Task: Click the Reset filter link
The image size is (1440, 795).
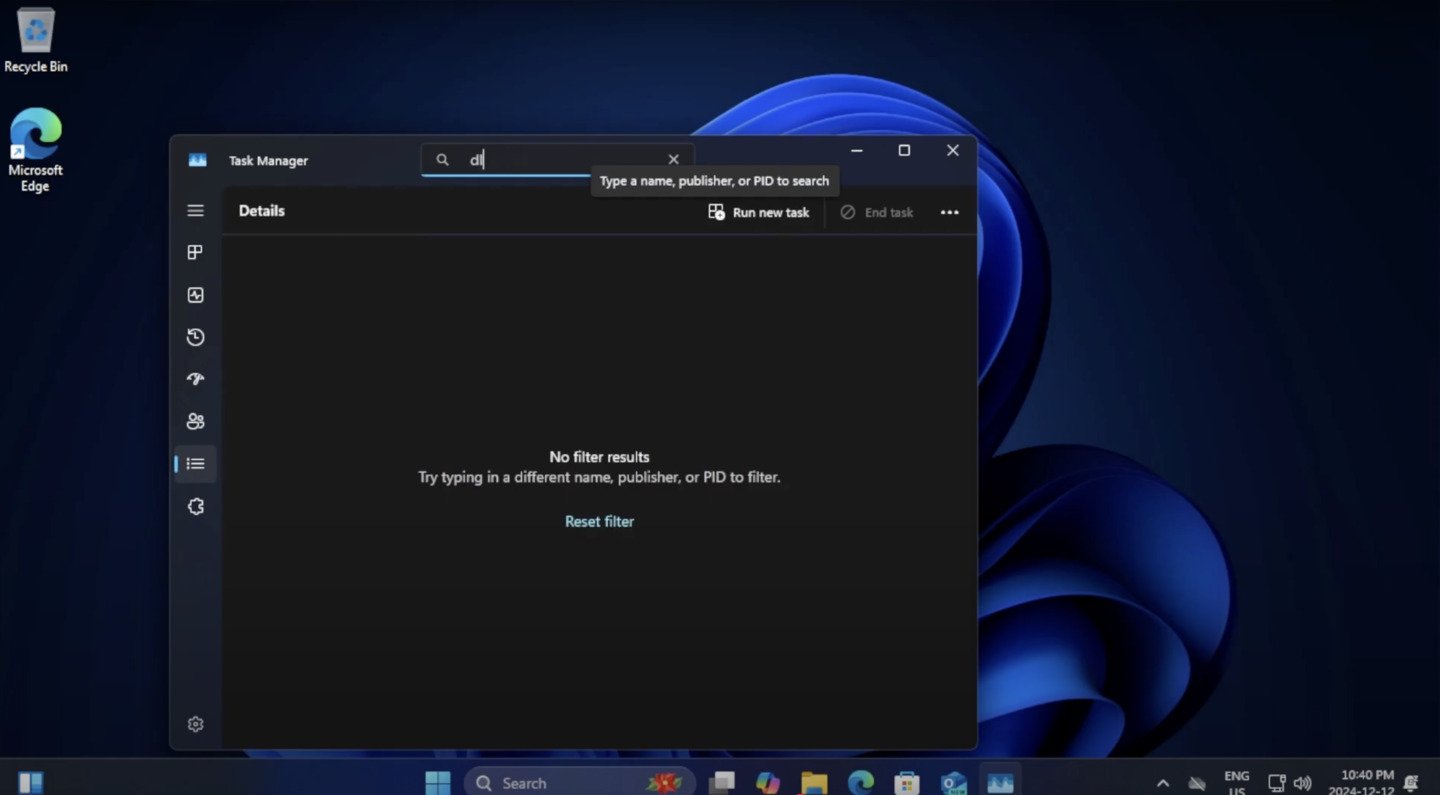Action: point(599,521)
